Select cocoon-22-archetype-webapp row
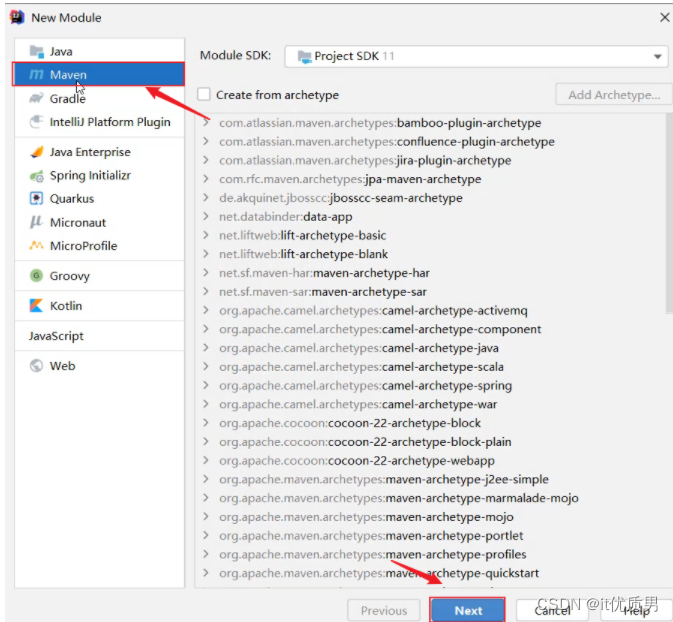The height and width of the screenshot is (622, 673). 431,461
